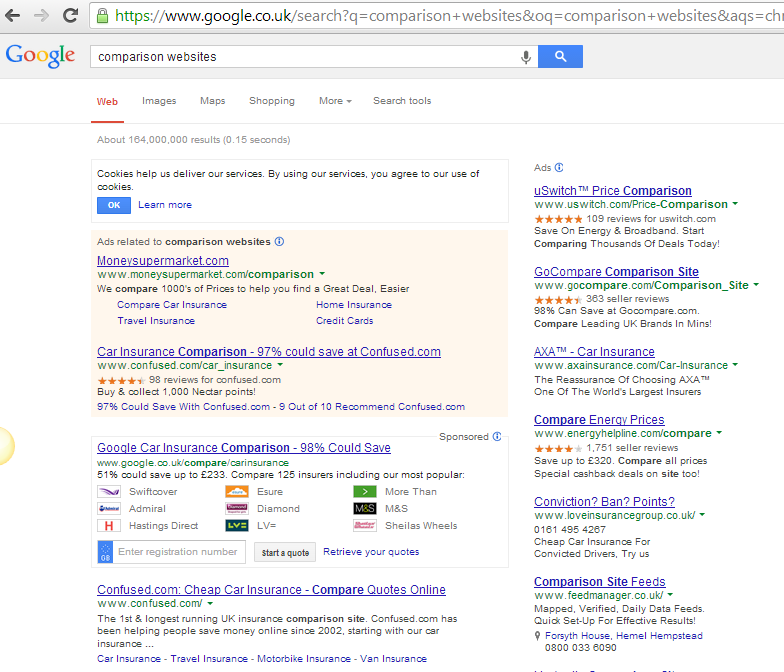784x672 pixels.
Task: Select the Esure insurer logo
Action: pyautogui.click(x=237, y=492)
